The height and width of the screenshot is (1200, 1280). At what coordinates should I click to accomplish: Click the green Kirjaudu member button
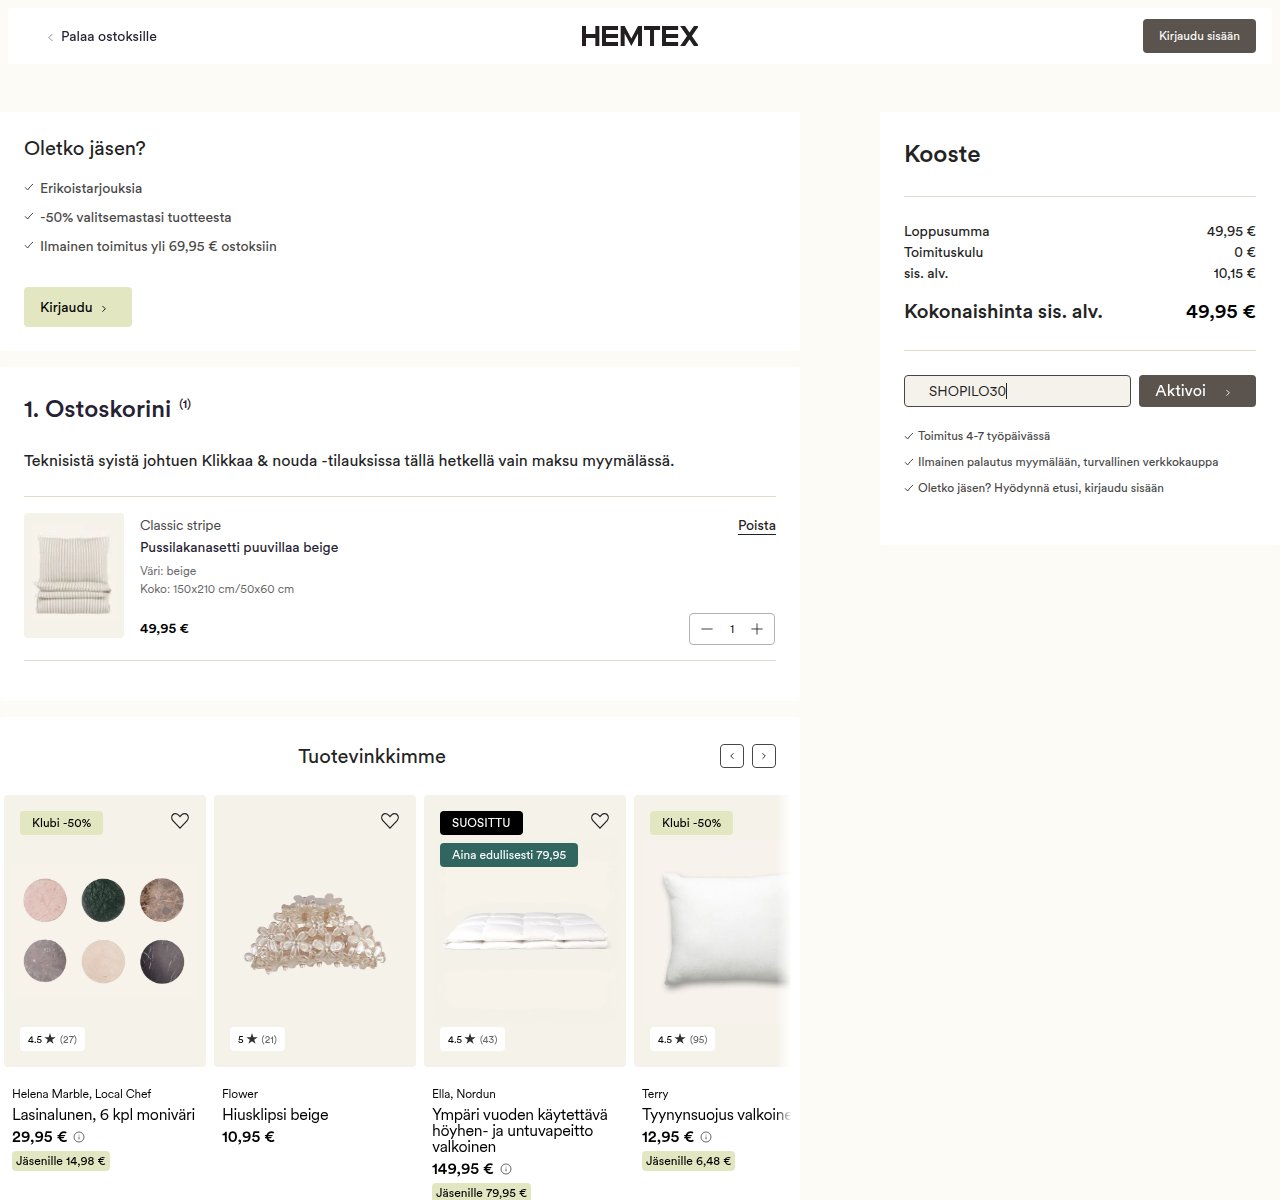click(78, 307)
